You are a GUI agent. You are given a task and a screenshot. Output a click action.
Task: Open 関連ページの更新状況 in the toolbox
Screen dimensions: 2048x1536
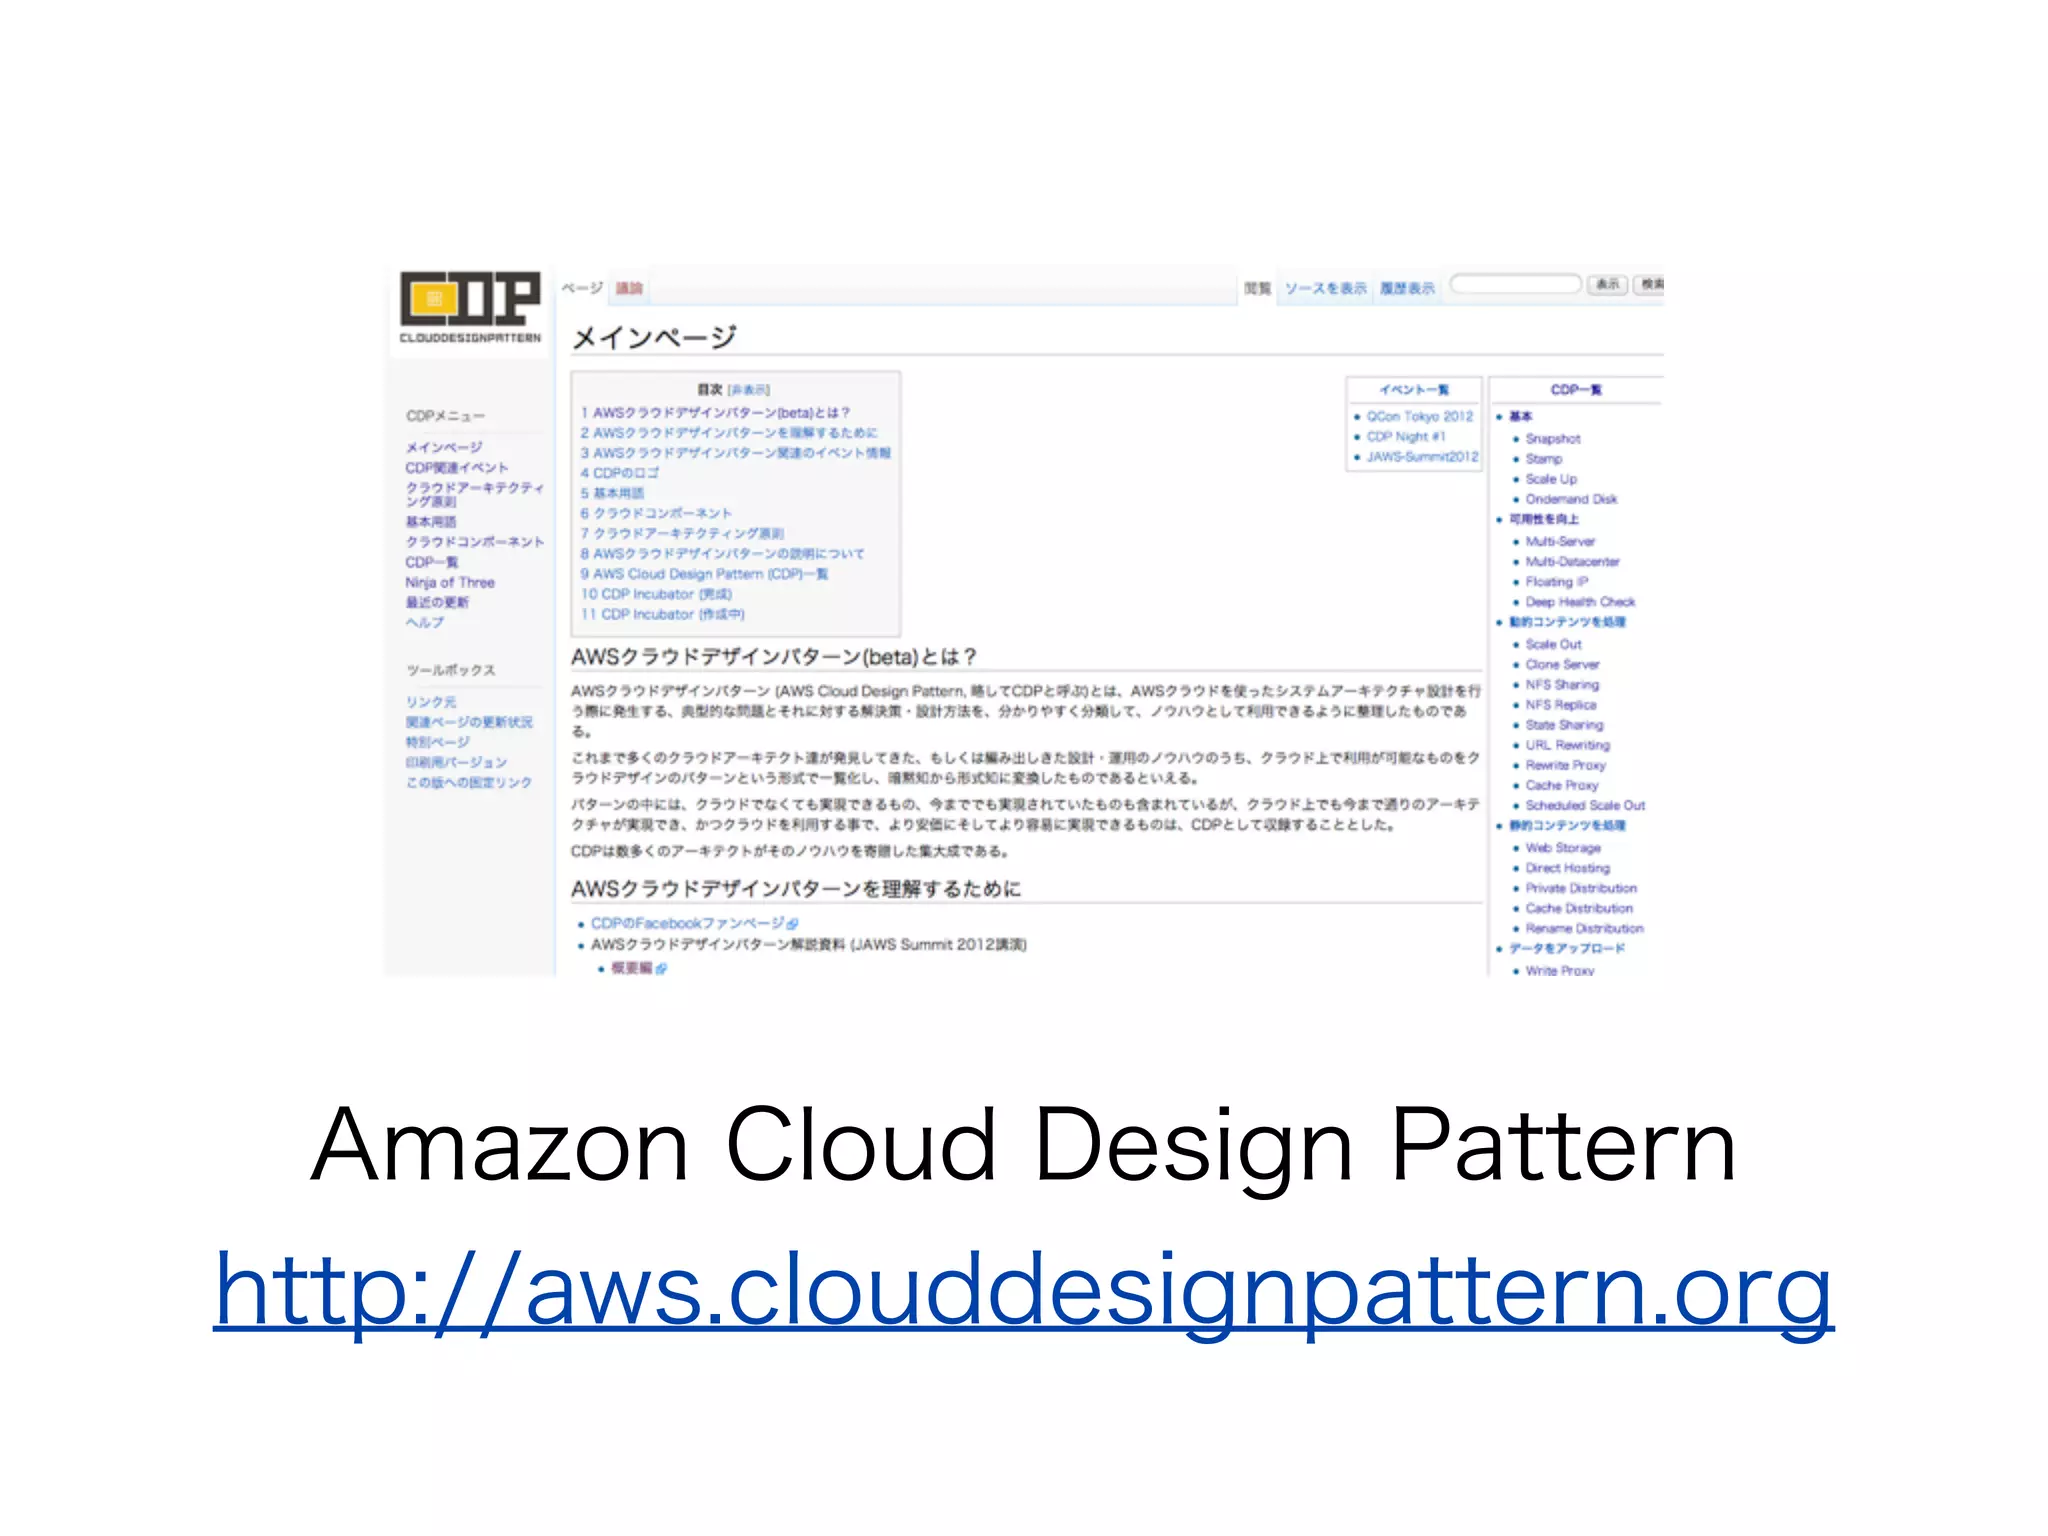pyautogui.click(x=469, y=722)
